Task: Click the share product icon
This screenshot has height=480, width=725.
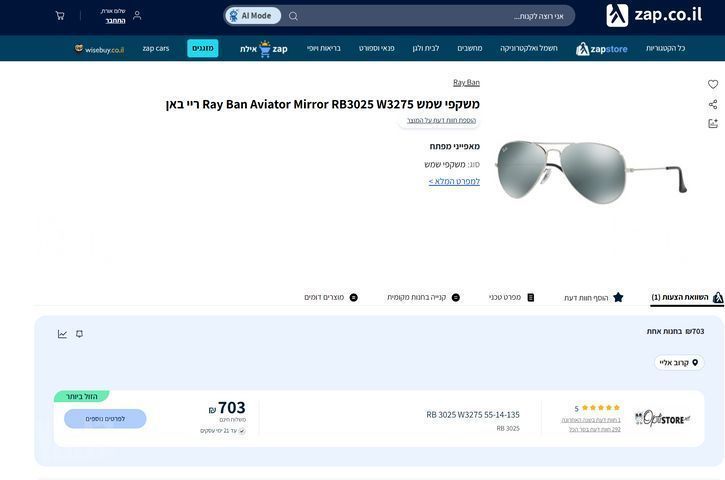Action: click(713, 104)
